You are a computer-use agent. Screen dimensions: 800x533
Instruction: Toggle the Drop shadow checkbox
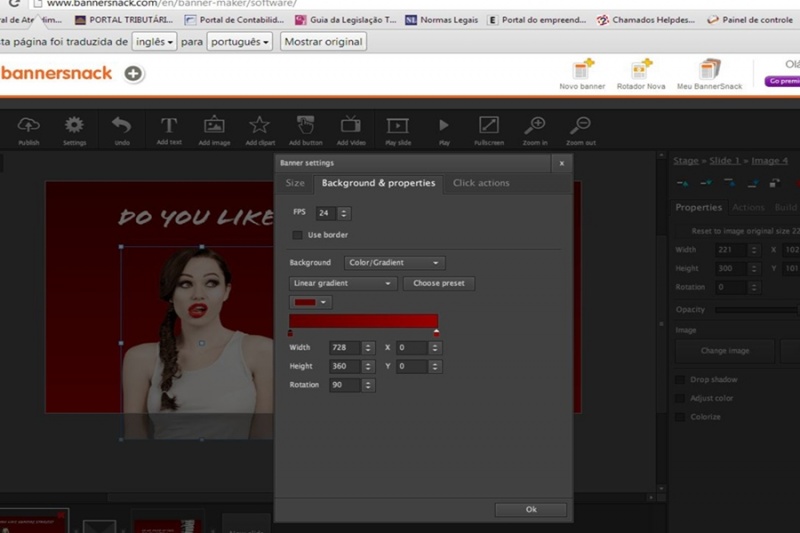680,379
